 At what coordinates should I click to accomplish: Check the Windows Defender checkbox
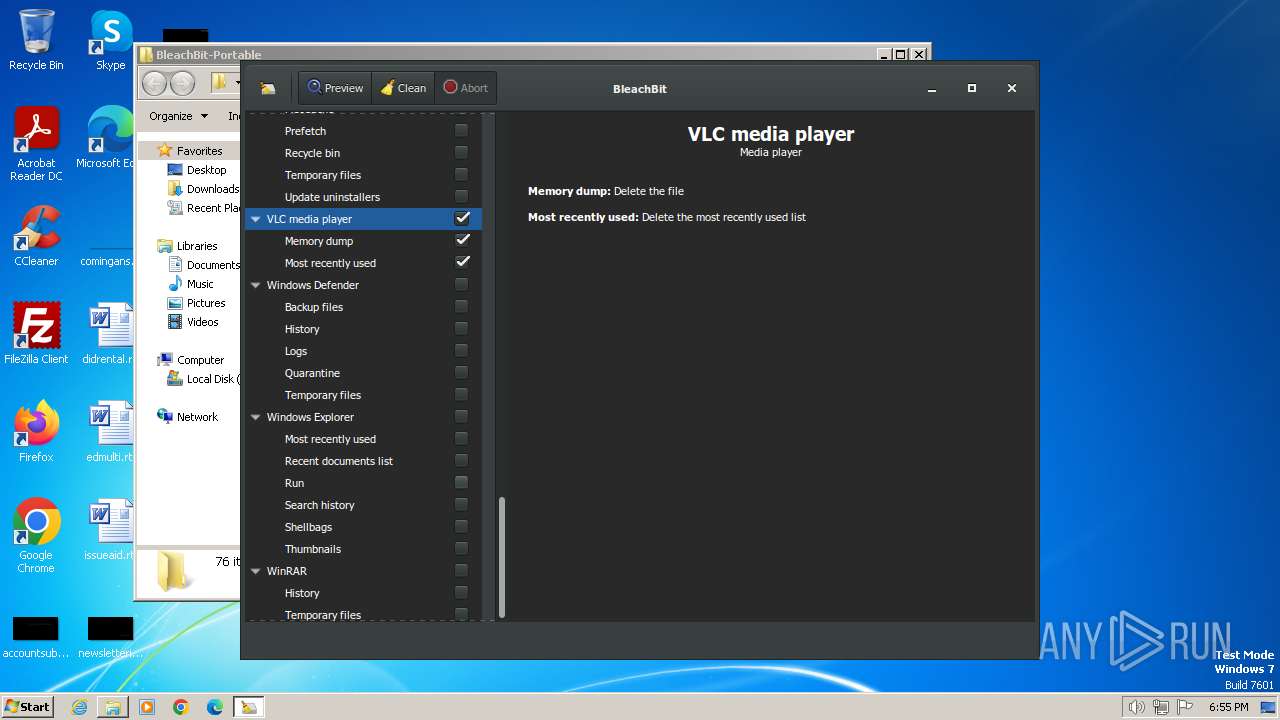pyautogui.click(x=461, y=284)
